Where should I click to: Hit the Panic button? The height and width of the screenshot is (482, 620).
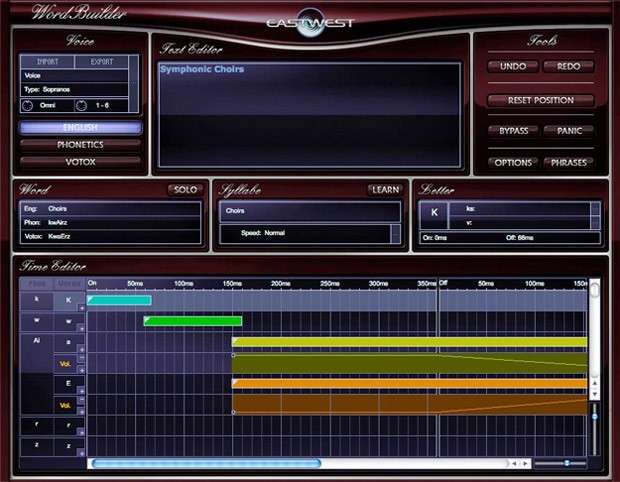tap(569, 131)
